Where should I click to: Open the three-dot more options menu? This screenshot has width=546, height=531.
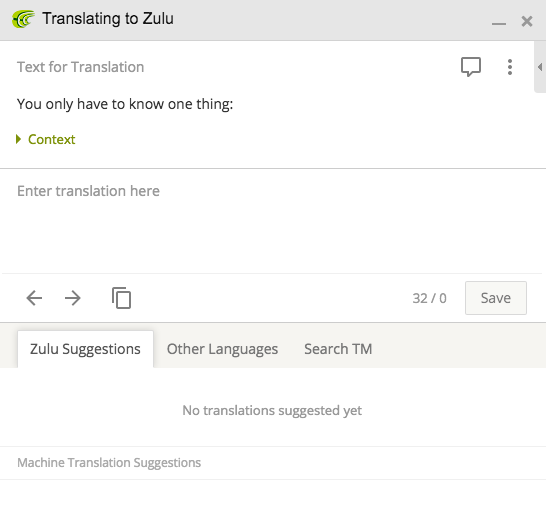tap(510, 67)
